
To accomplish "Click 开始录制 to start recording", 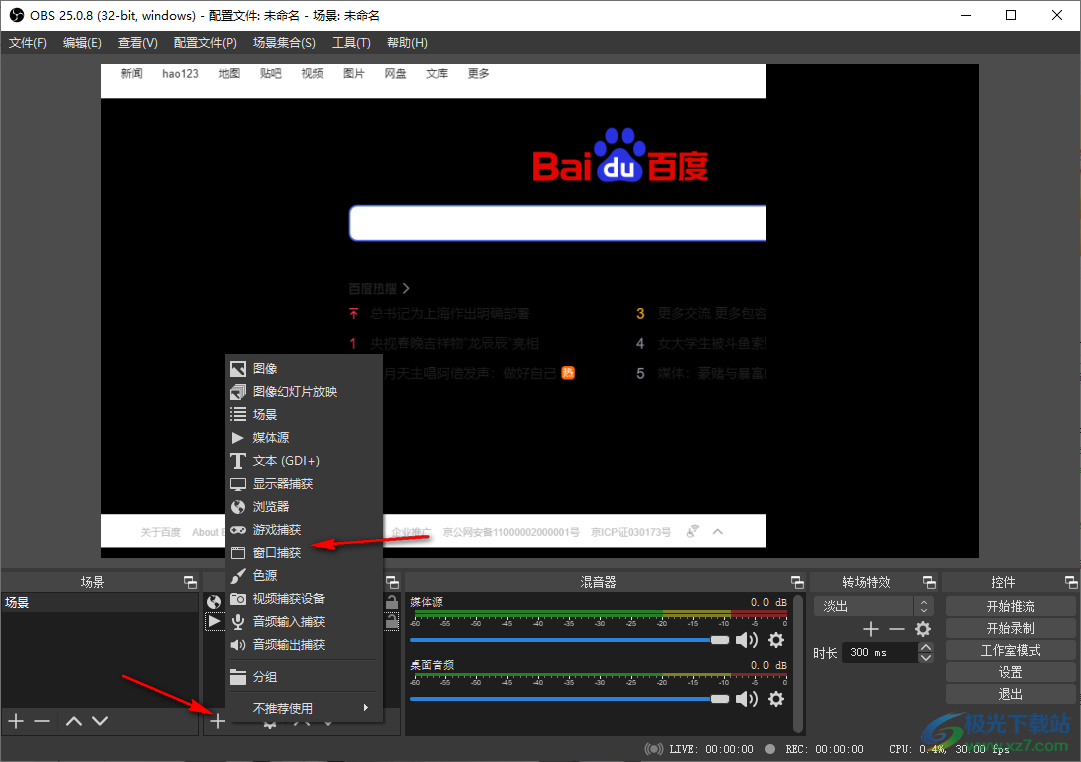I will tap(1010, 628).
